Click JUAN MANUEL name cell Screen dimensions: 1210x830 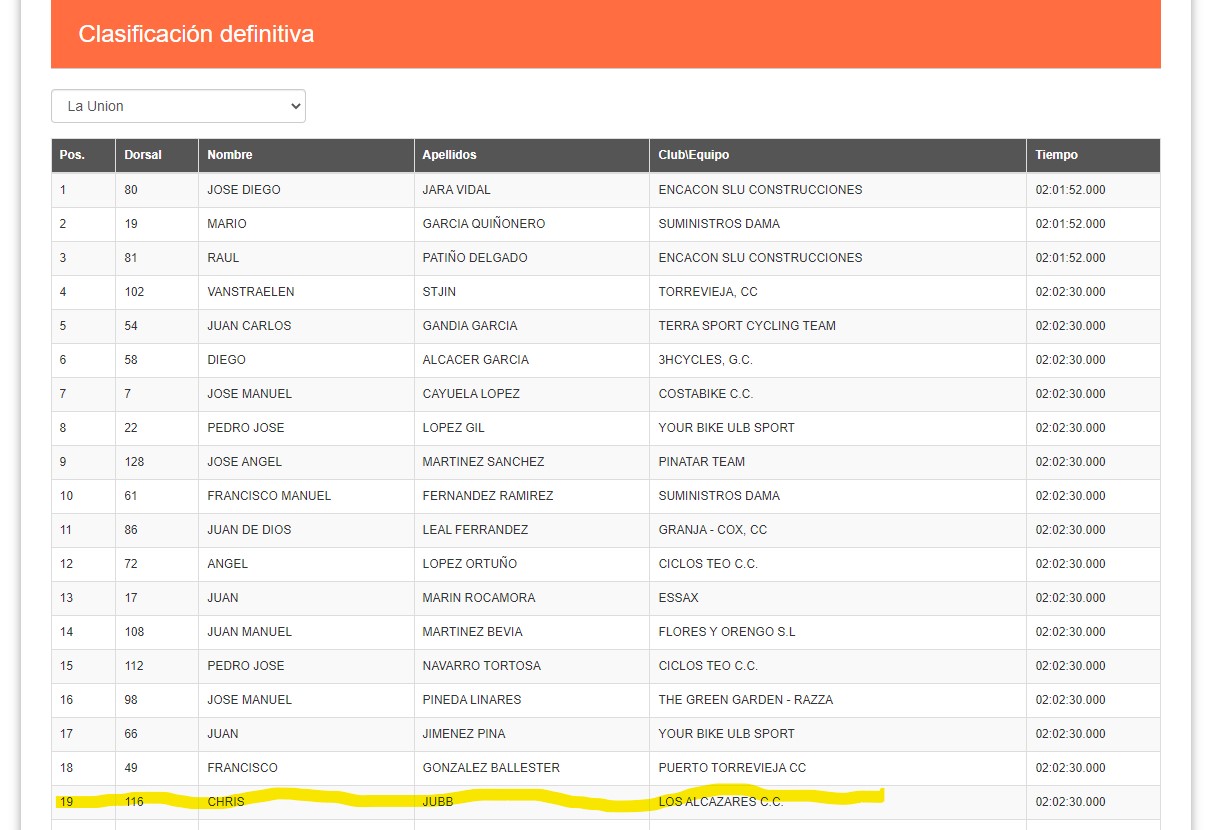(x=250, y=632)
